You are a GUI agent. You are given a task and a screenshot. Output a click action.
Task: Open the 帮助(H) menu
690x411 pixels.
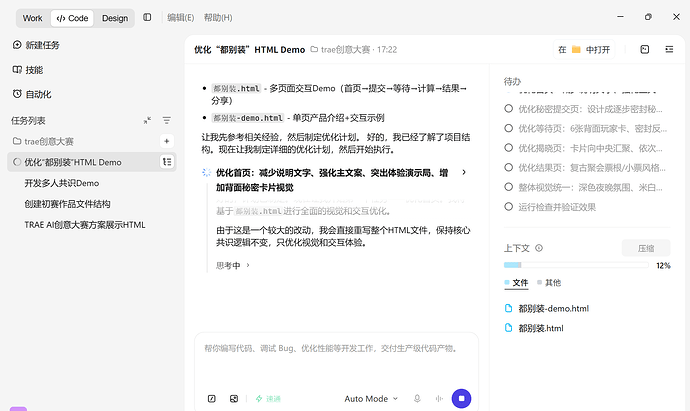[218, 18]
